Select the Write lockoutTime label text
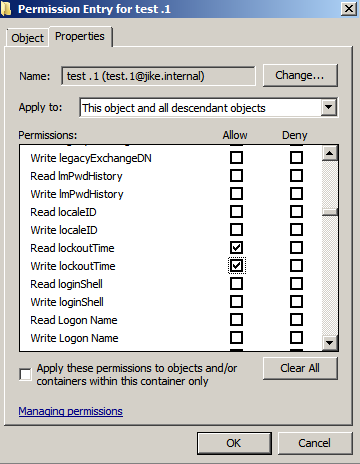Viewport: 360px width, 464px height. pyautogui.click(x=73, y=266)
